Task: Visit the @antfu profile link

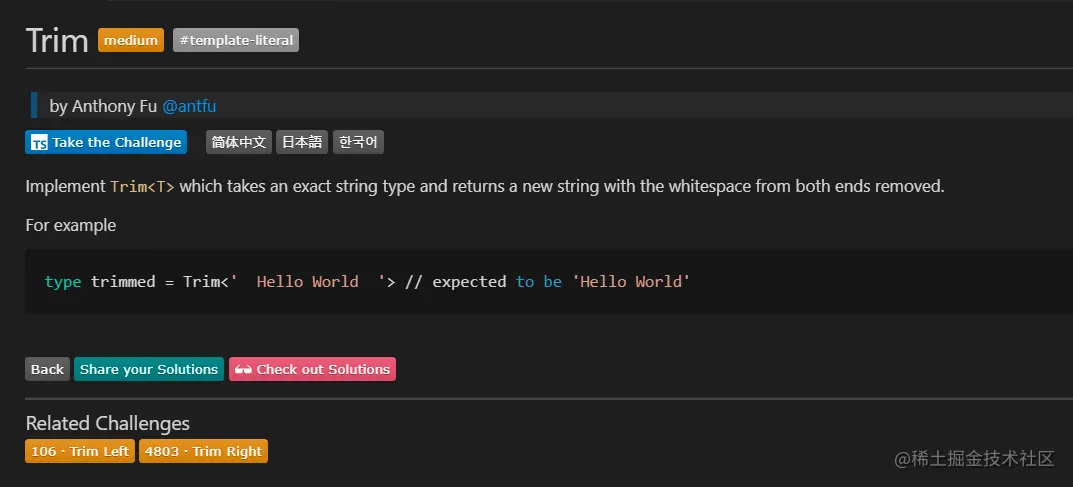Action: coord(190,106)
